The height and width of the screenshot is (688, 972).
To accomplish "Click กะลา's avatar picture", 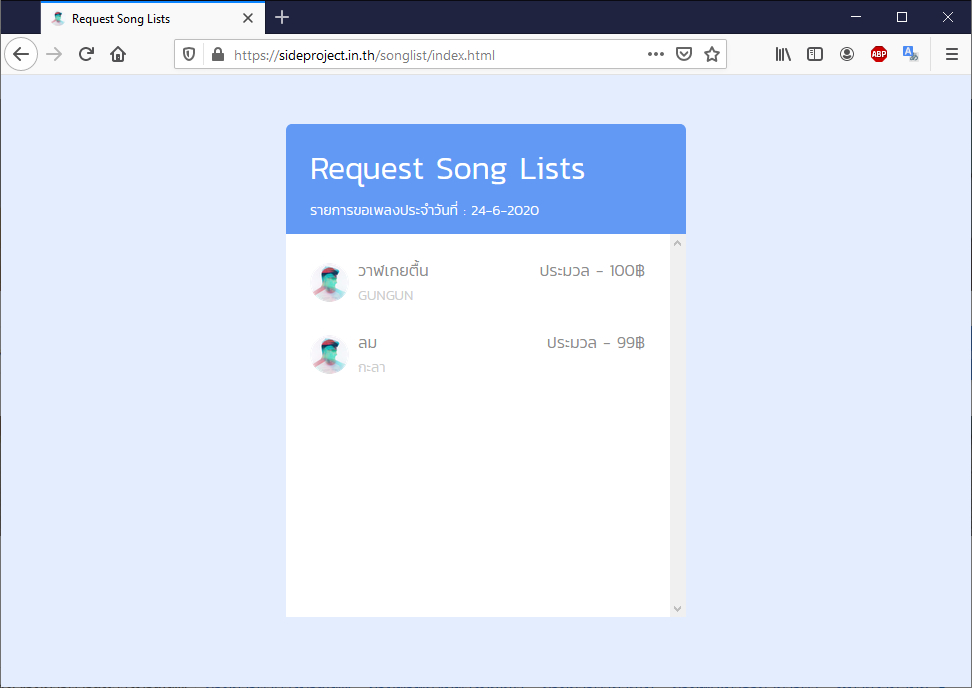I will coord(329,354).
